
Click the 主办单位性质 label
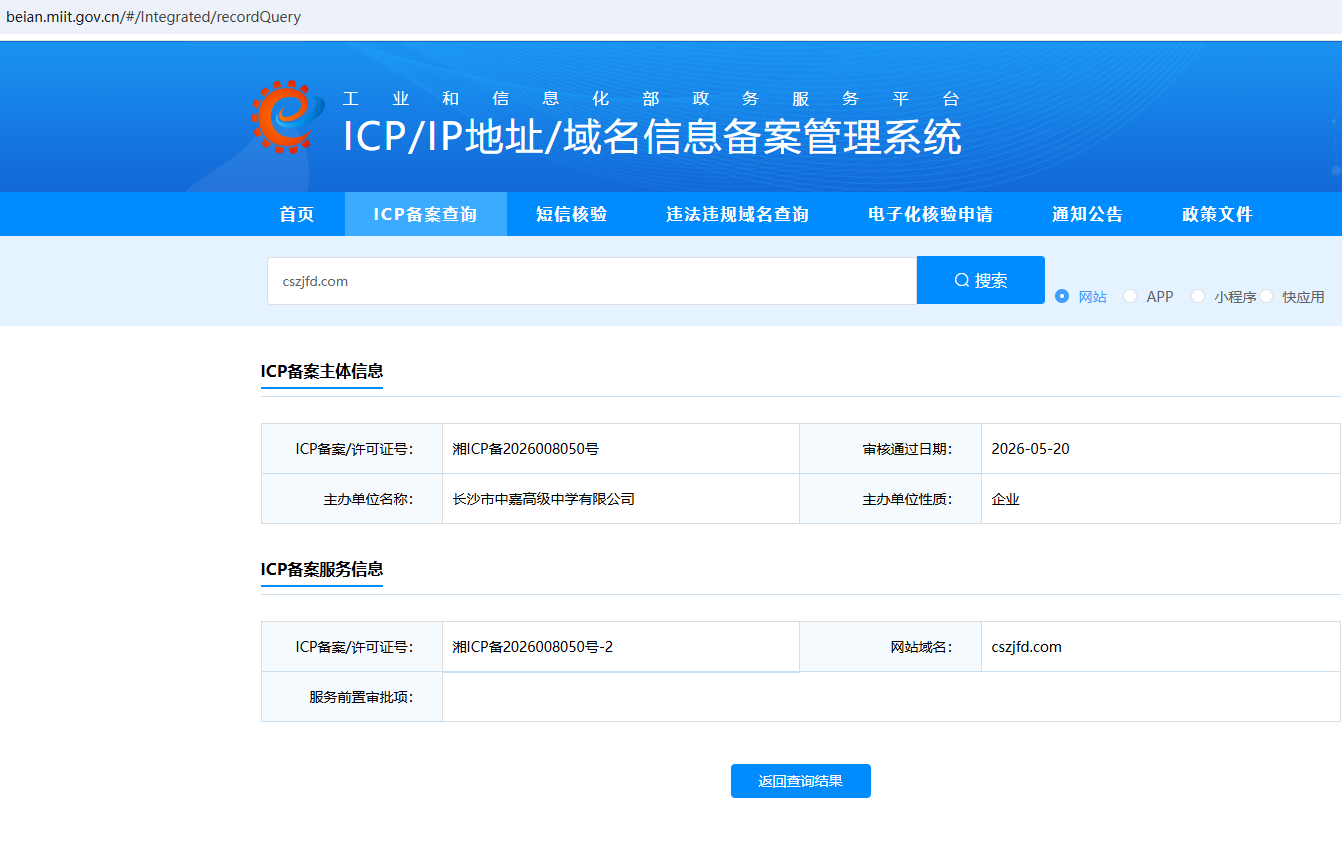point(908,499)
